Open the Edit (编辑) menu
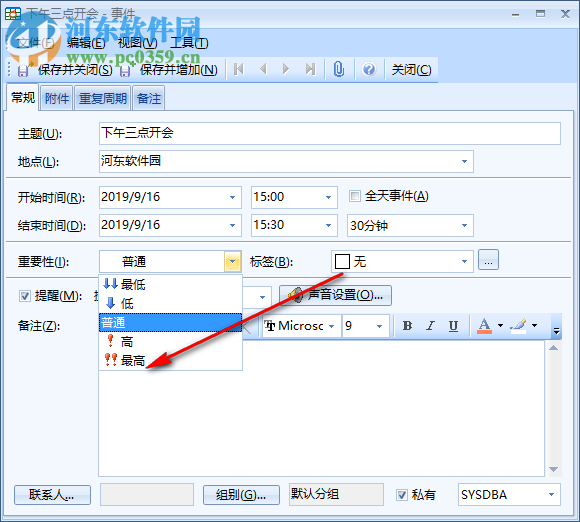This screenshot has height=522, width=580. (x=86, y=43)
